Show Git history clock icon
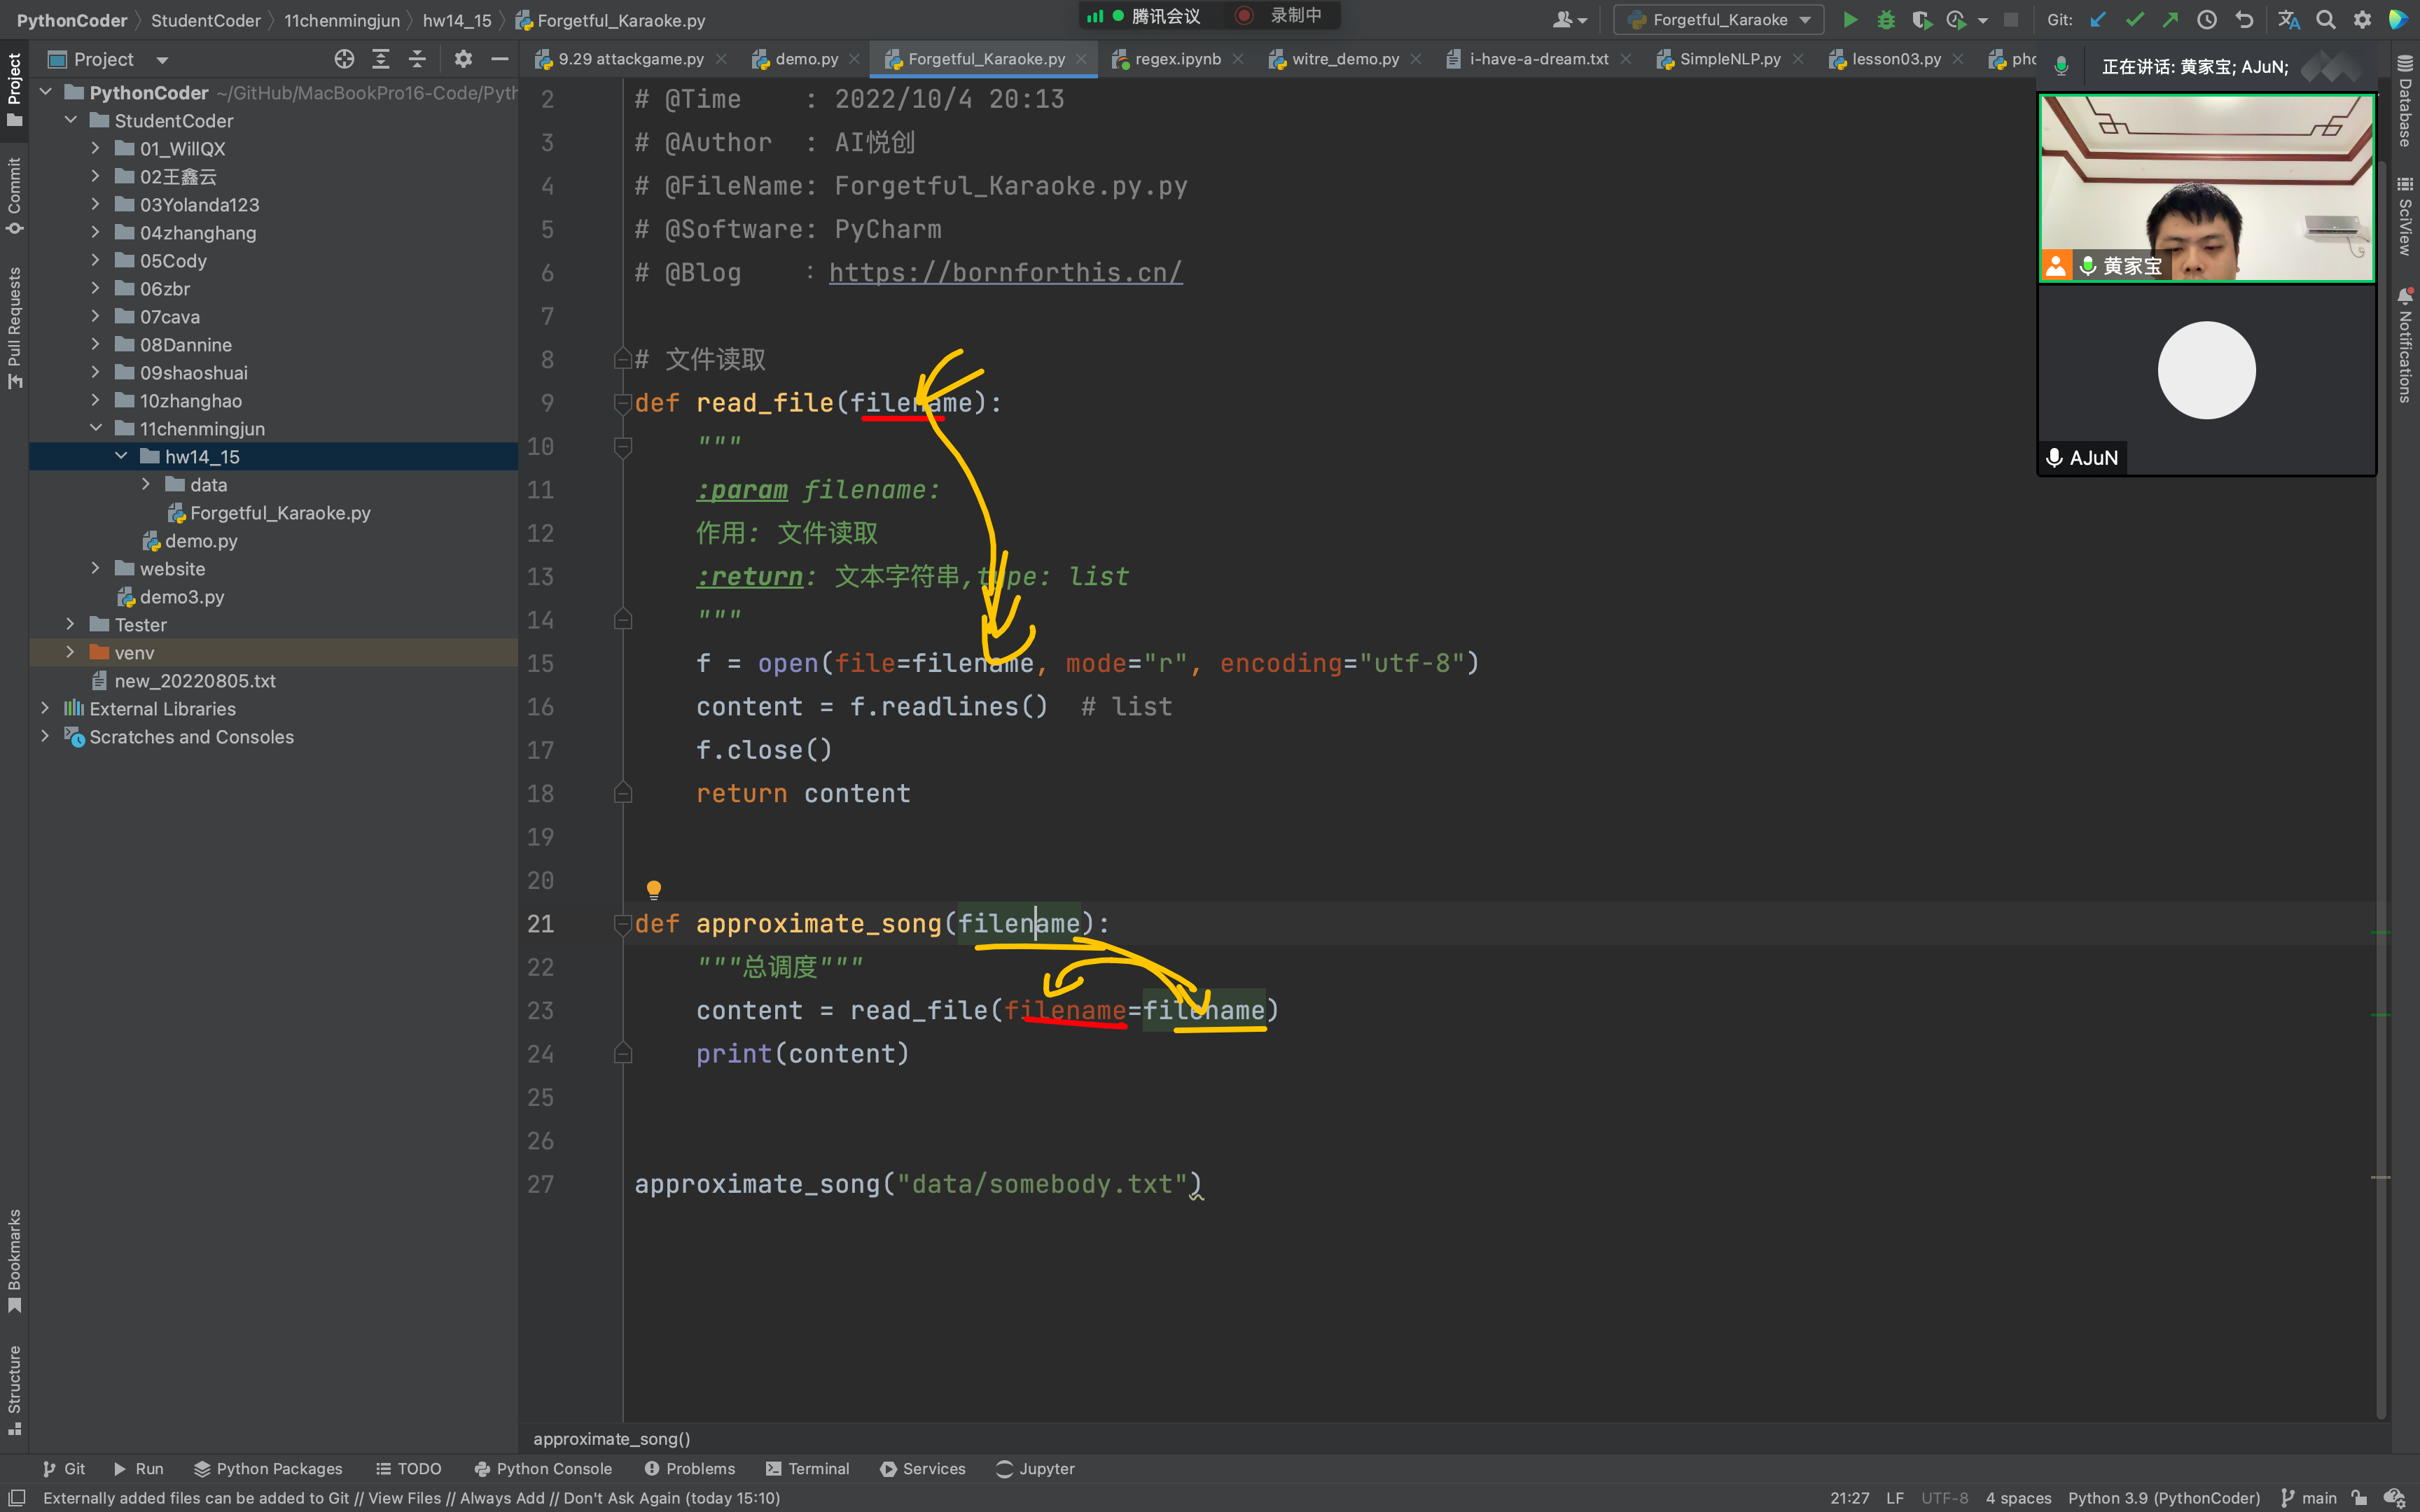Viewport: 2420px width, 1512px height. point(2207,19)
